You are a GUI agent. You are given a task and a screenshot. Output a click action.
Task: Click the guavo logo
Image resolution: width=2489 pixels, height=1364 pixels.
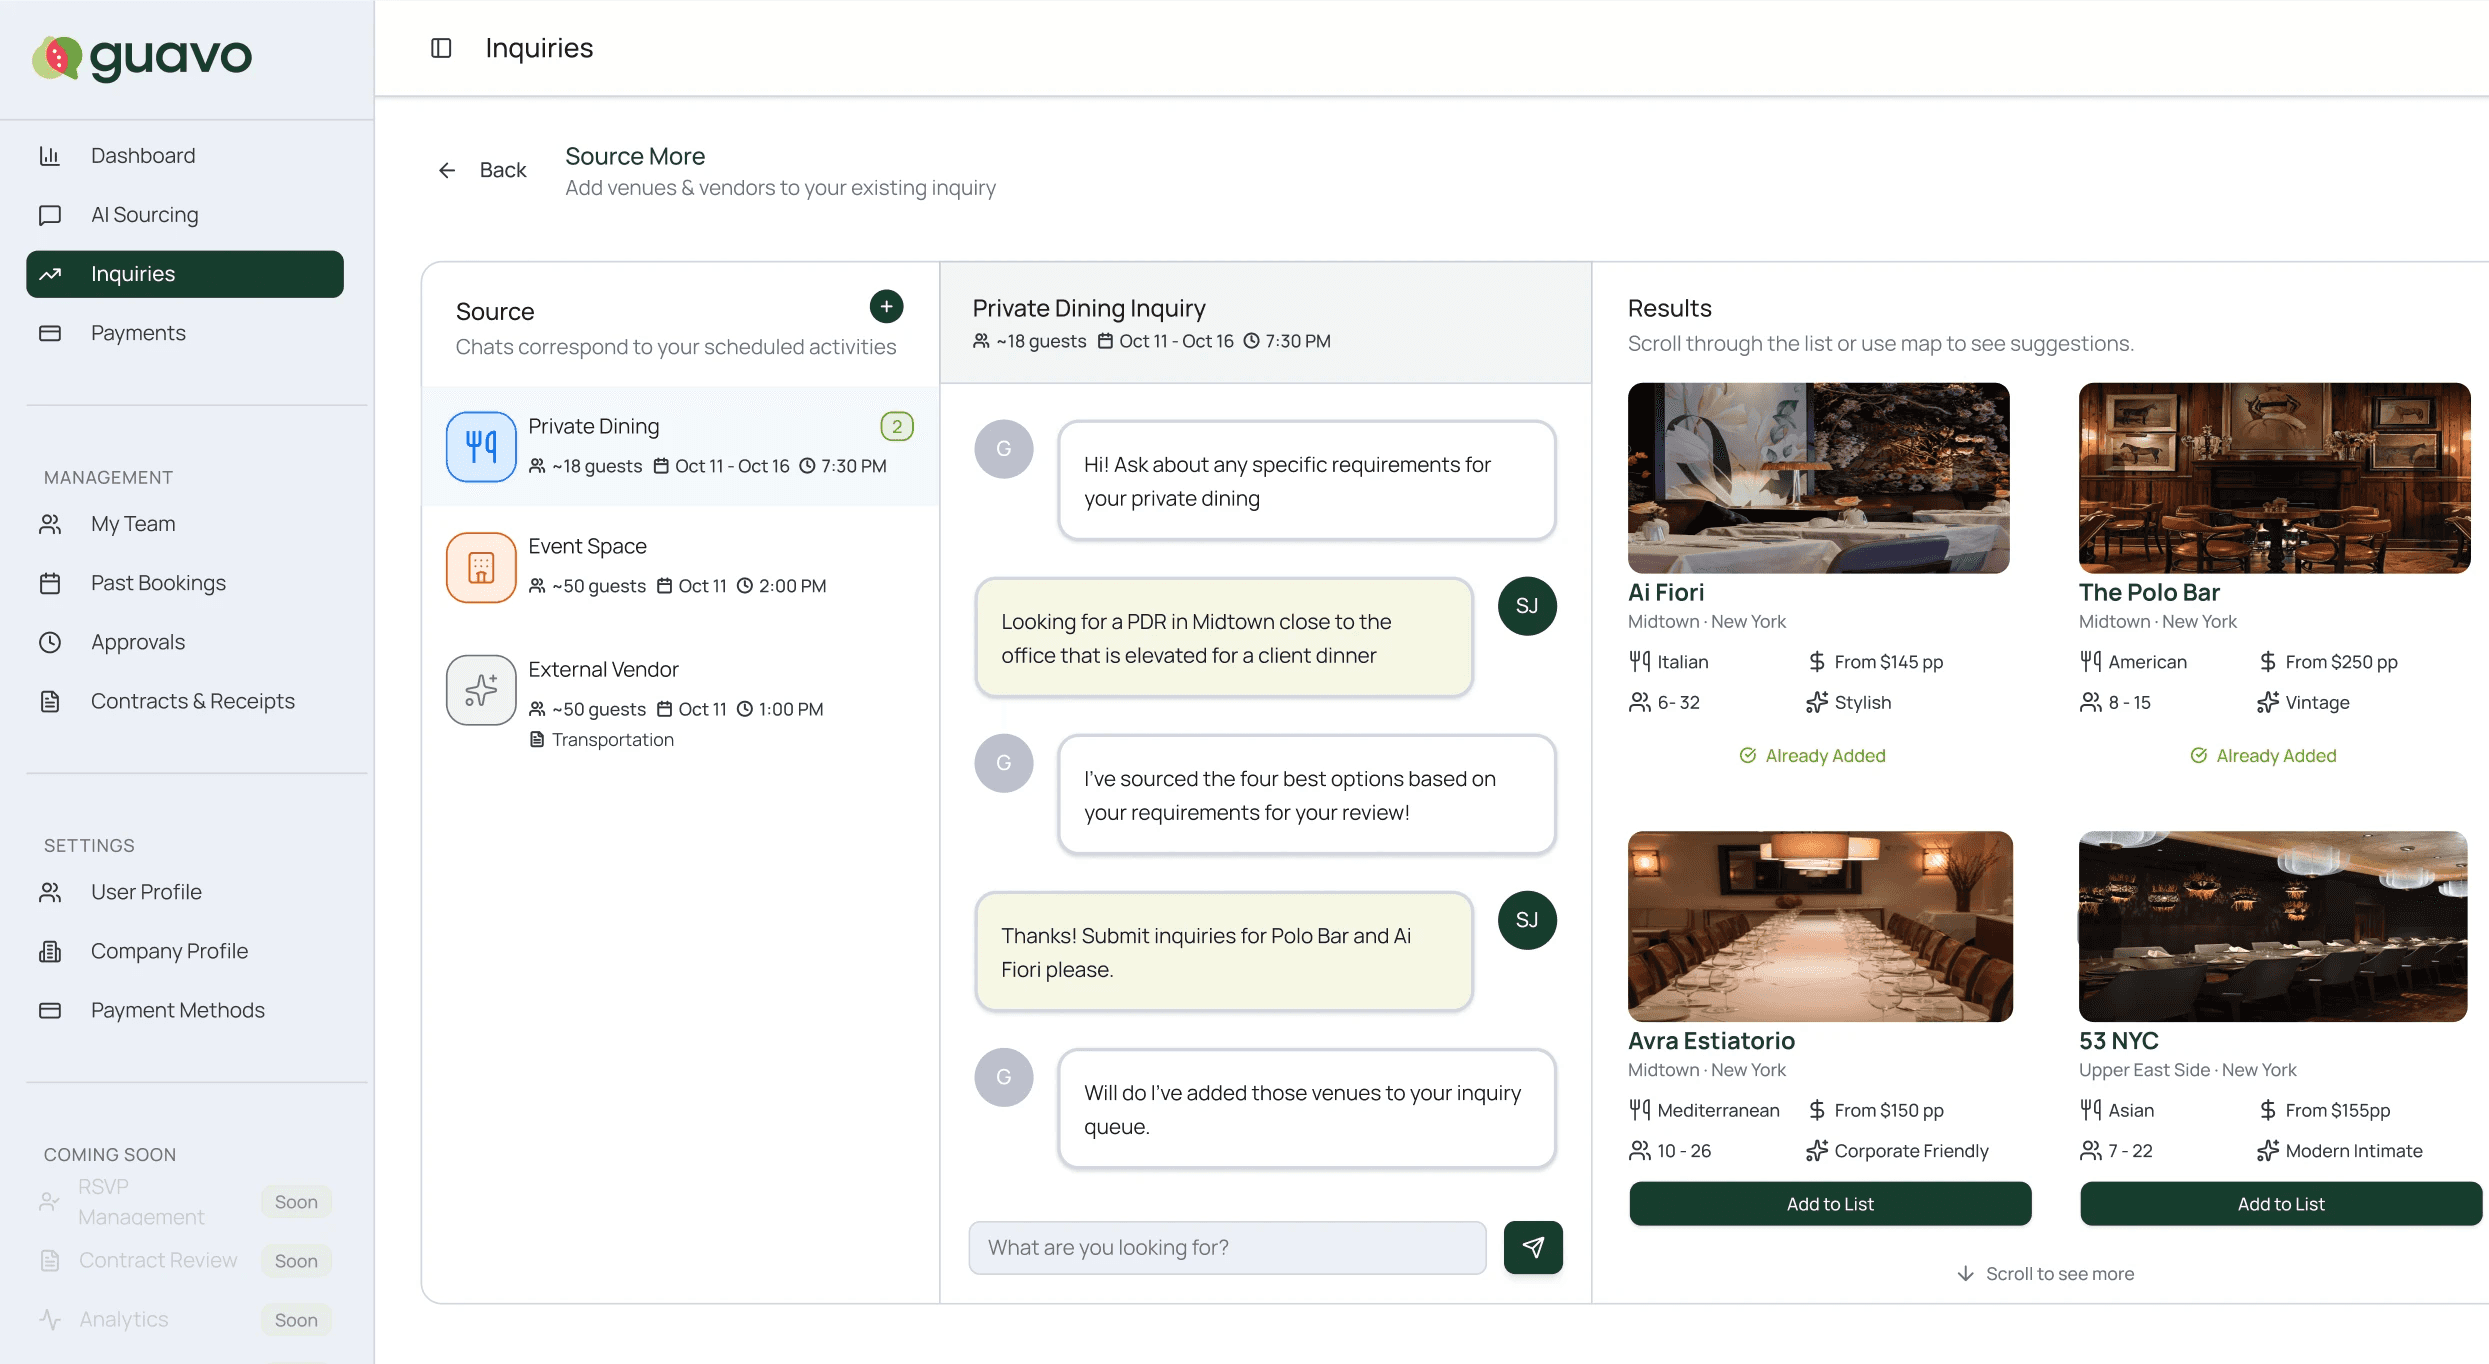point(141,57)
